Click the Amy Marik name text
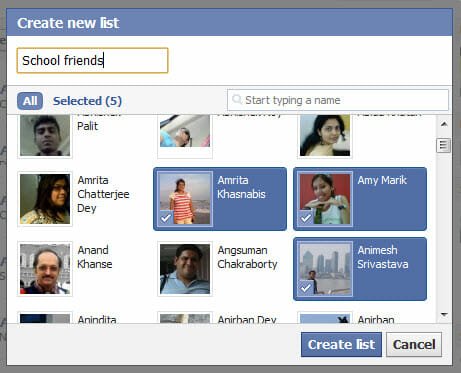The width and height of the screenshot is (461, 373). [x=382, y=180]
